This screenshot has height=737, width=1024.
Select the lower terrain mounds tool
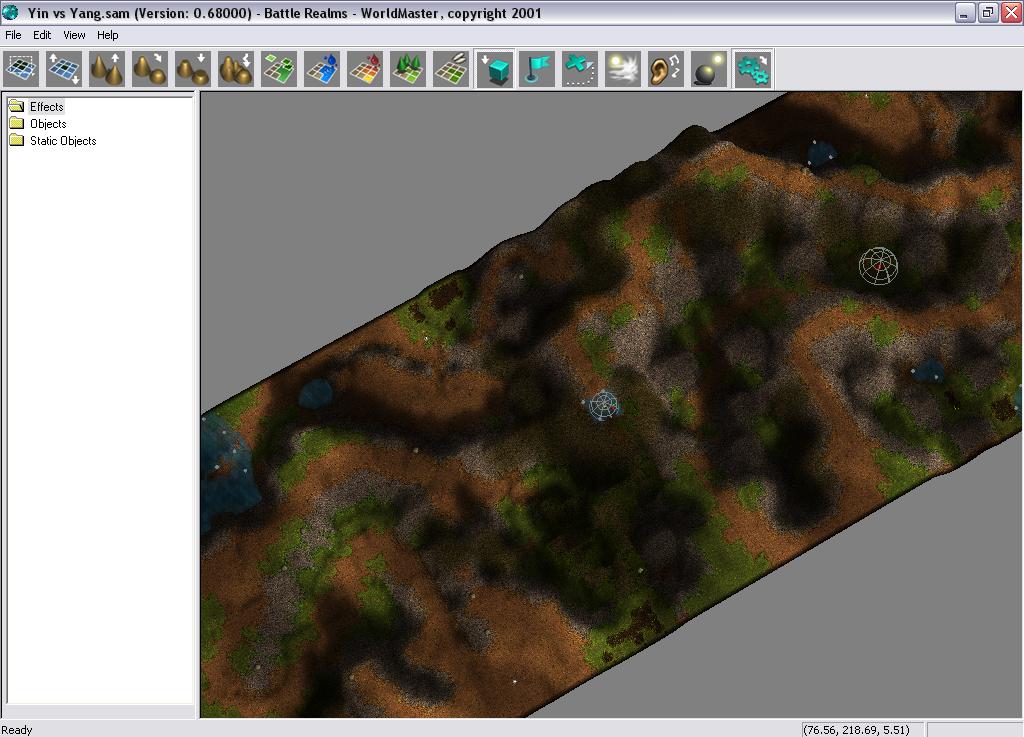193,69
